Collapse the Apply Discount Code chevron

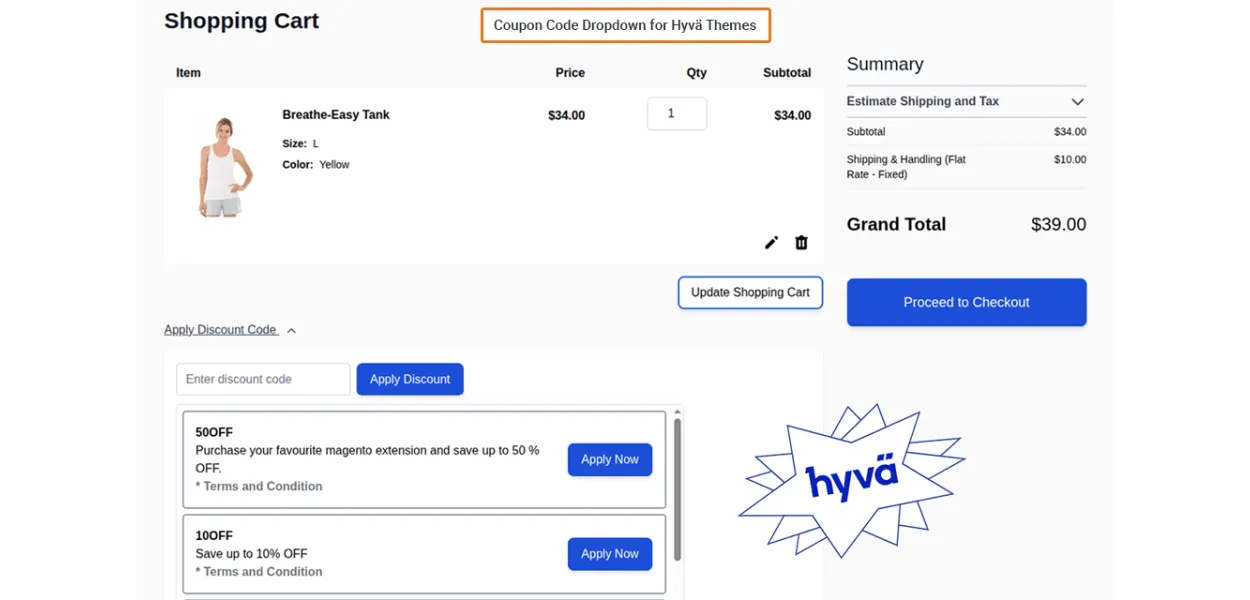click(x=291, y=331)
